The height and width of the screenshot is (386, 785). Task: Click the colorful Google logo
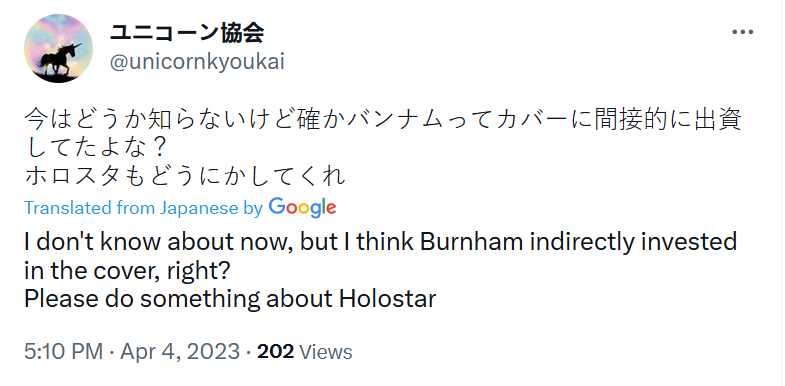tap(302, 208)
